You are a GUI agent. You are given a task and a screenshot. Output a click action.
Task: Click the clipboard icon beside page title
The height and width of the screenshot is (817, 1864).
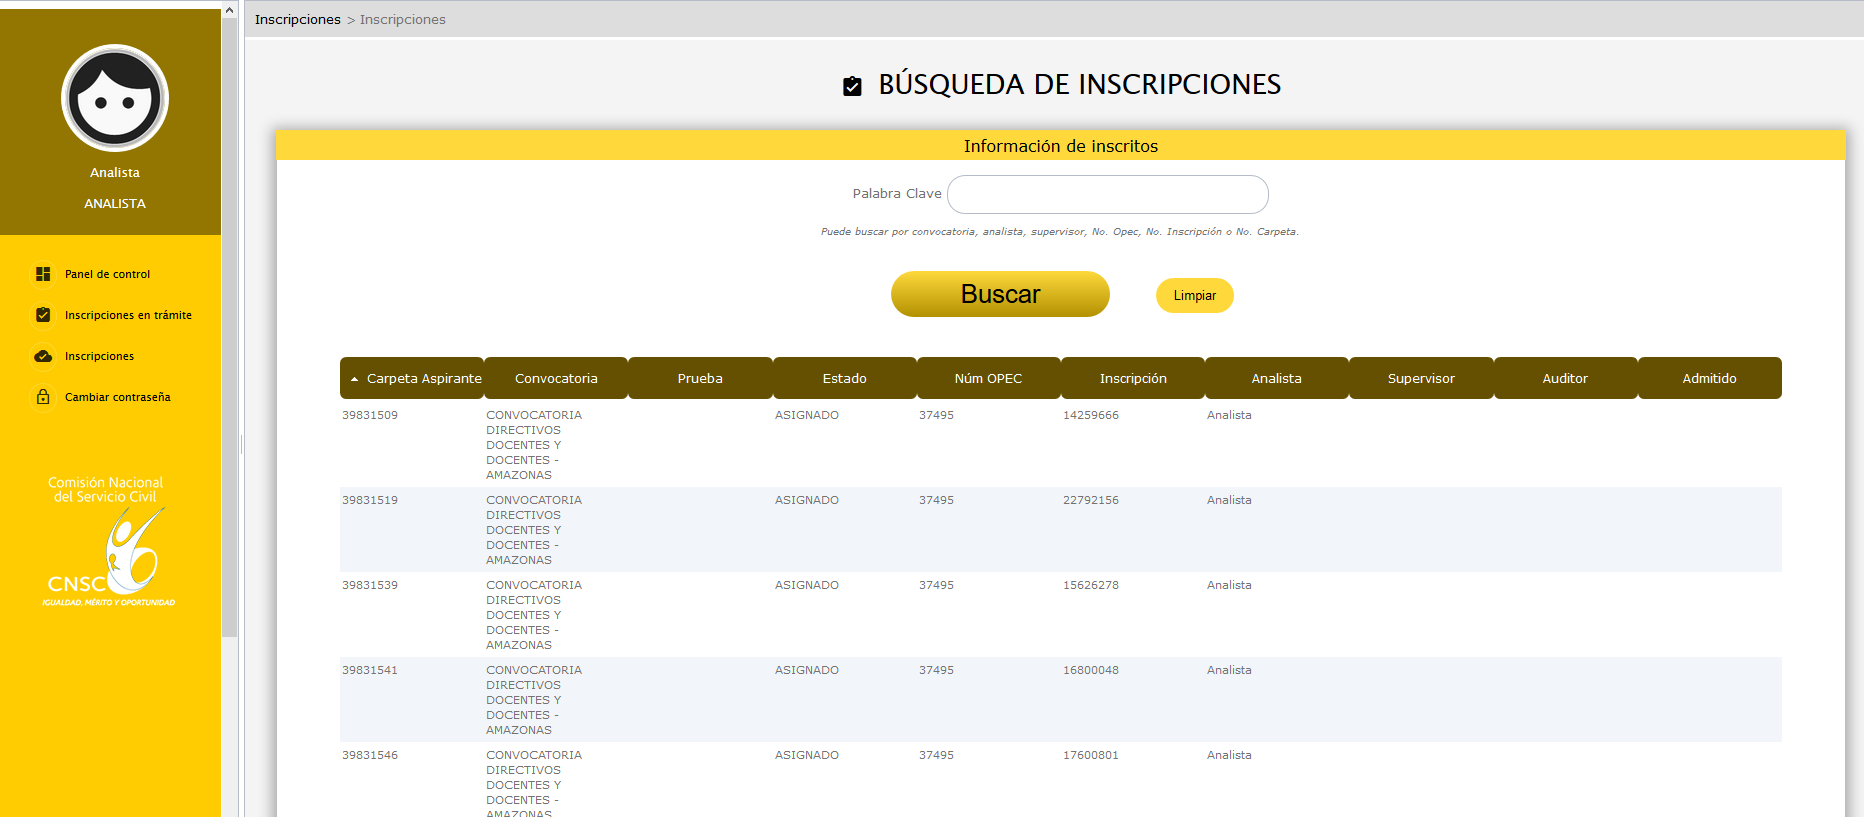click(852, 86)
